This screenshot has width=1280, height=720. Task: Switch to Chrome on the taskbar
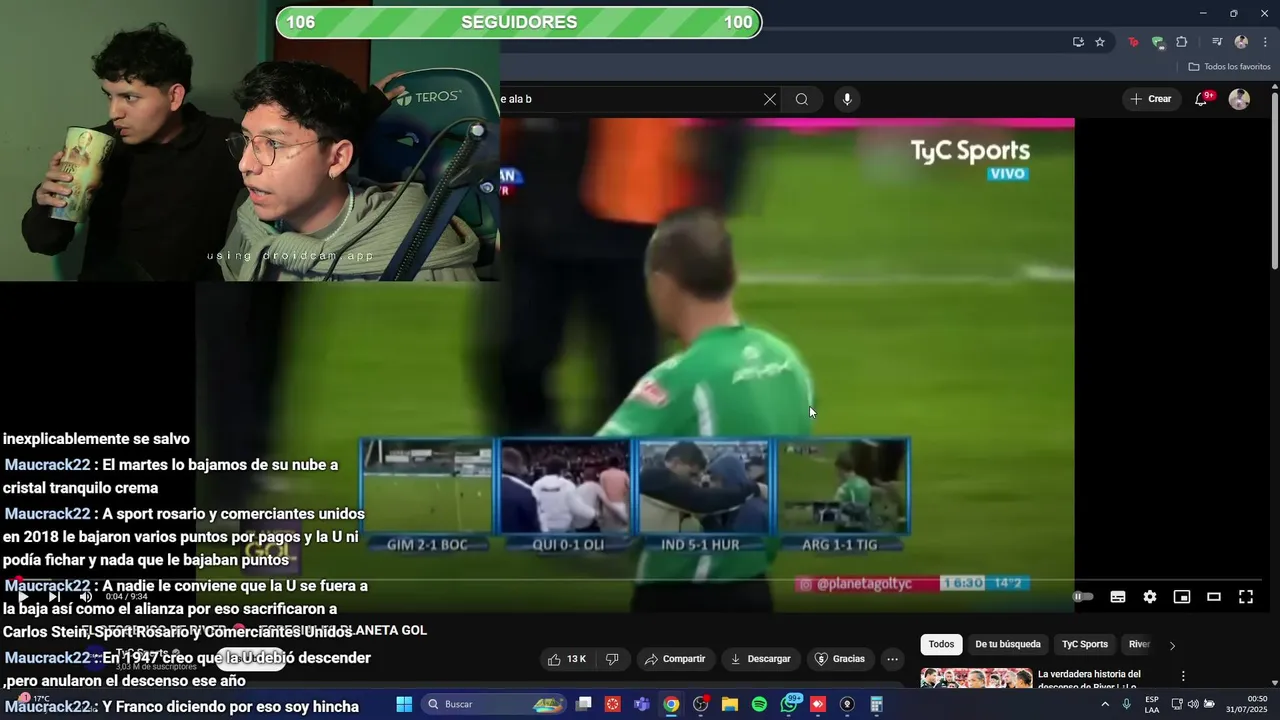tap(671, 704)
